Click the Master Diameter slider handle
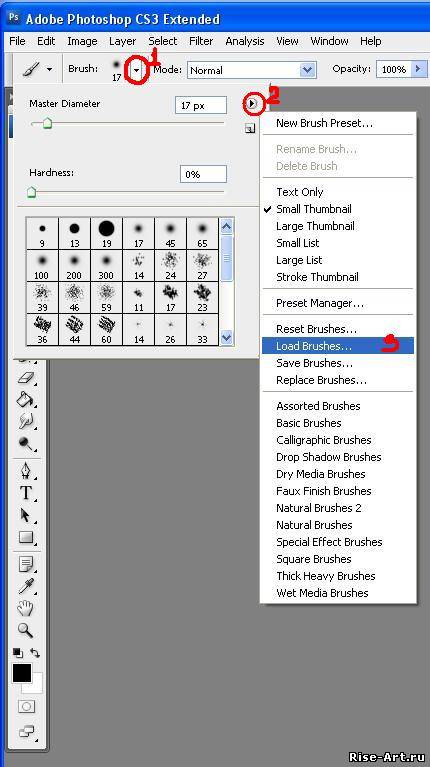This screenshot has height=767, width=430. pos(47,124)
